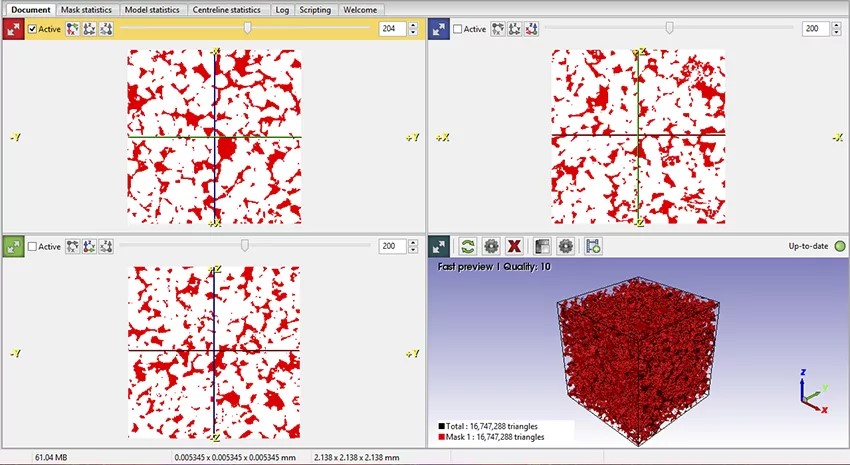Click the green view slice slider handle
Viewport: 850px width, 465px height.
244,246
